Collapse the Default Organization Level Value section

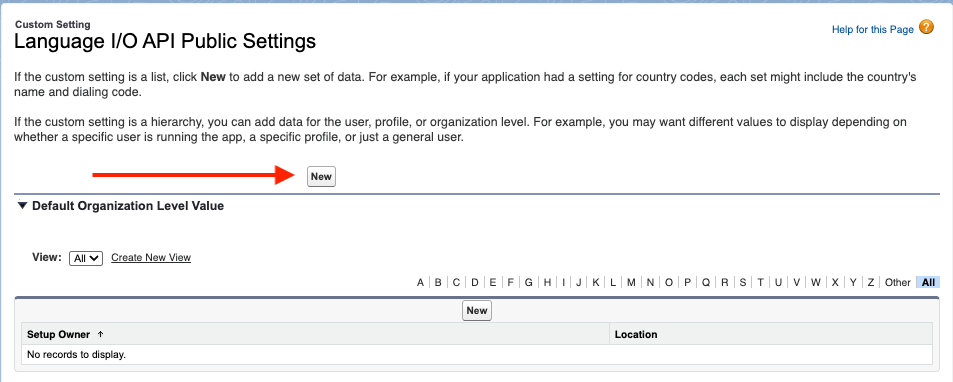coord(22,205)
